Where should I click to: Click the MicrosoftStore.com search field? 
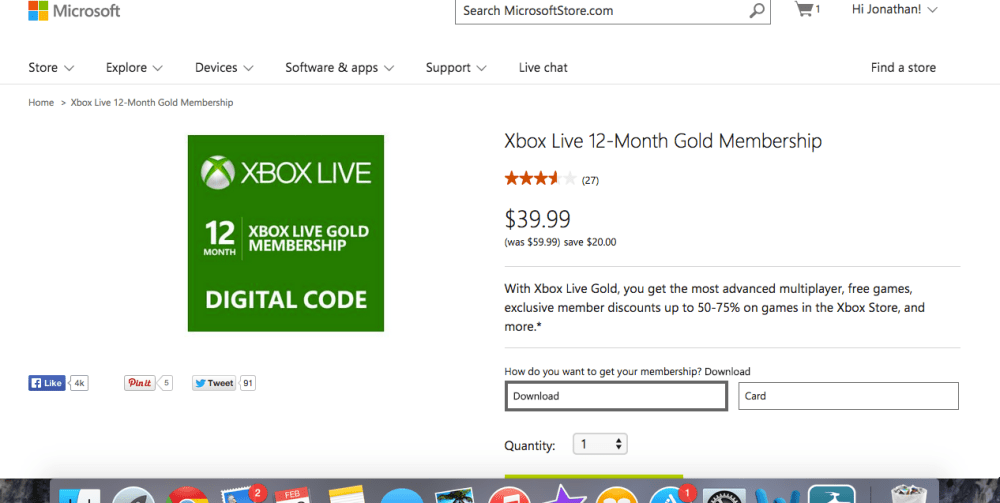(600, 11)
